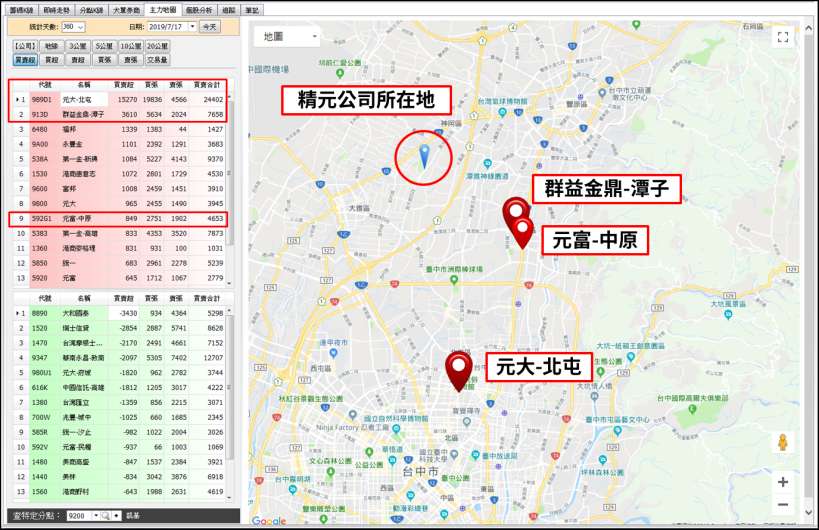This screenshot has height=530, width=819.
Task: Expand the 9200 branch code dropdown
Action: (96, 516)
